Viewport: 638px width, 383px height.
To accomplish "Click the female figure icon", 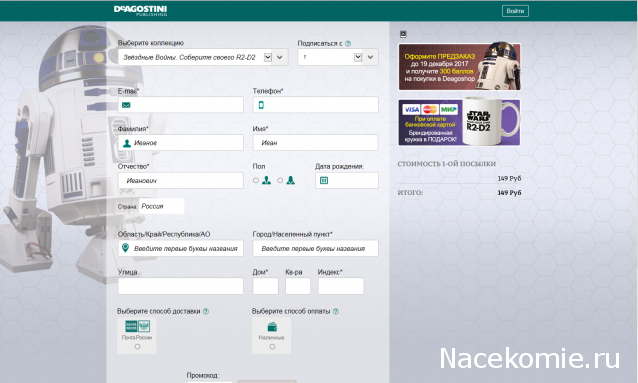I will click(x=291, y=180).
